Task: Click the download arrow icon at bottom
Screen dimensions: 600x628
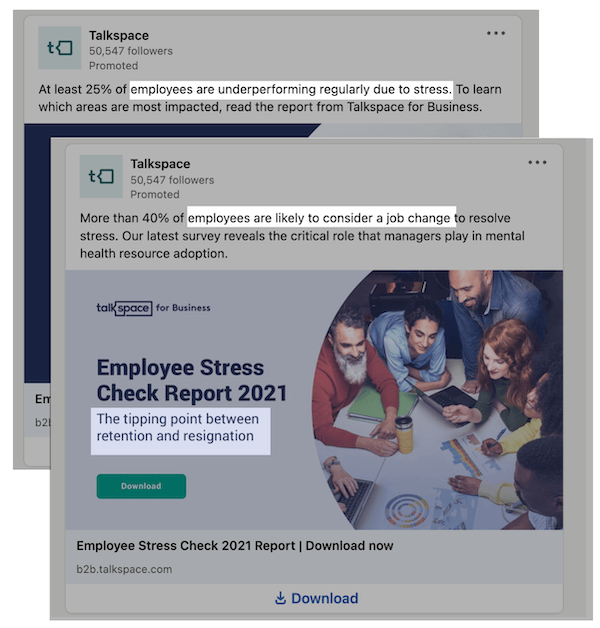Action: (280, 598)
